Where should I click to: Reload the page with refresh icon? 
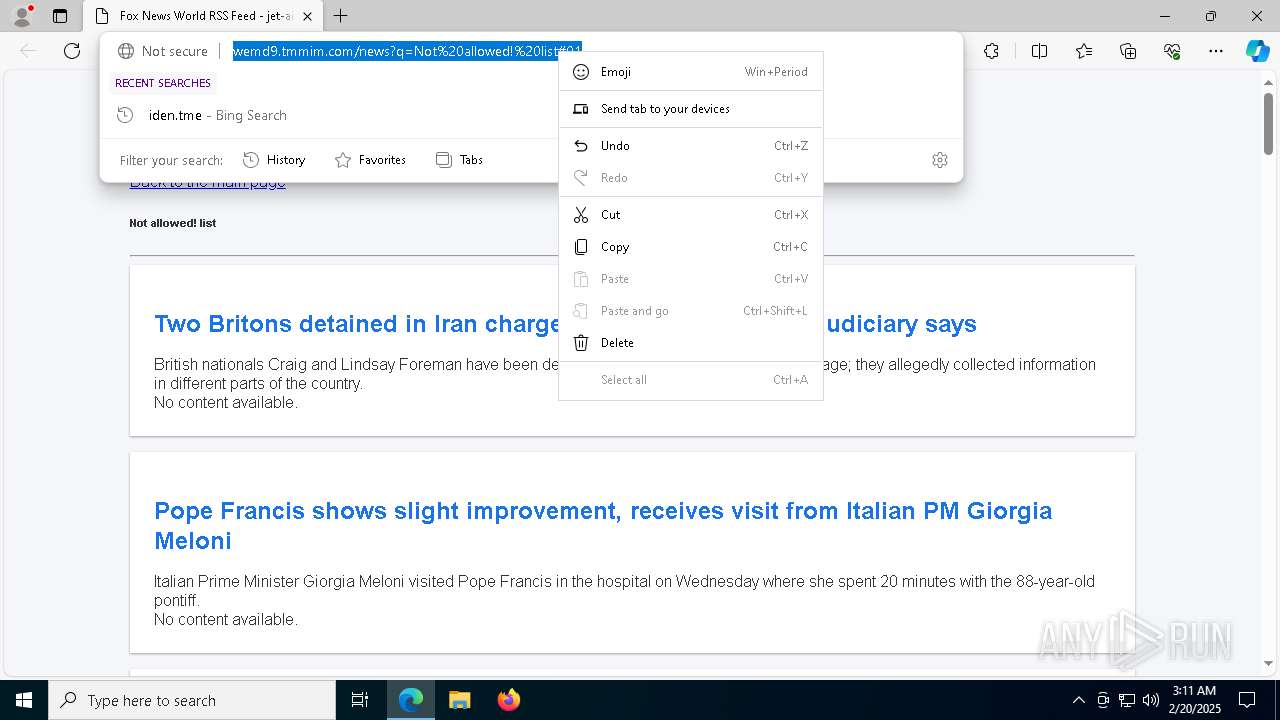72,51
